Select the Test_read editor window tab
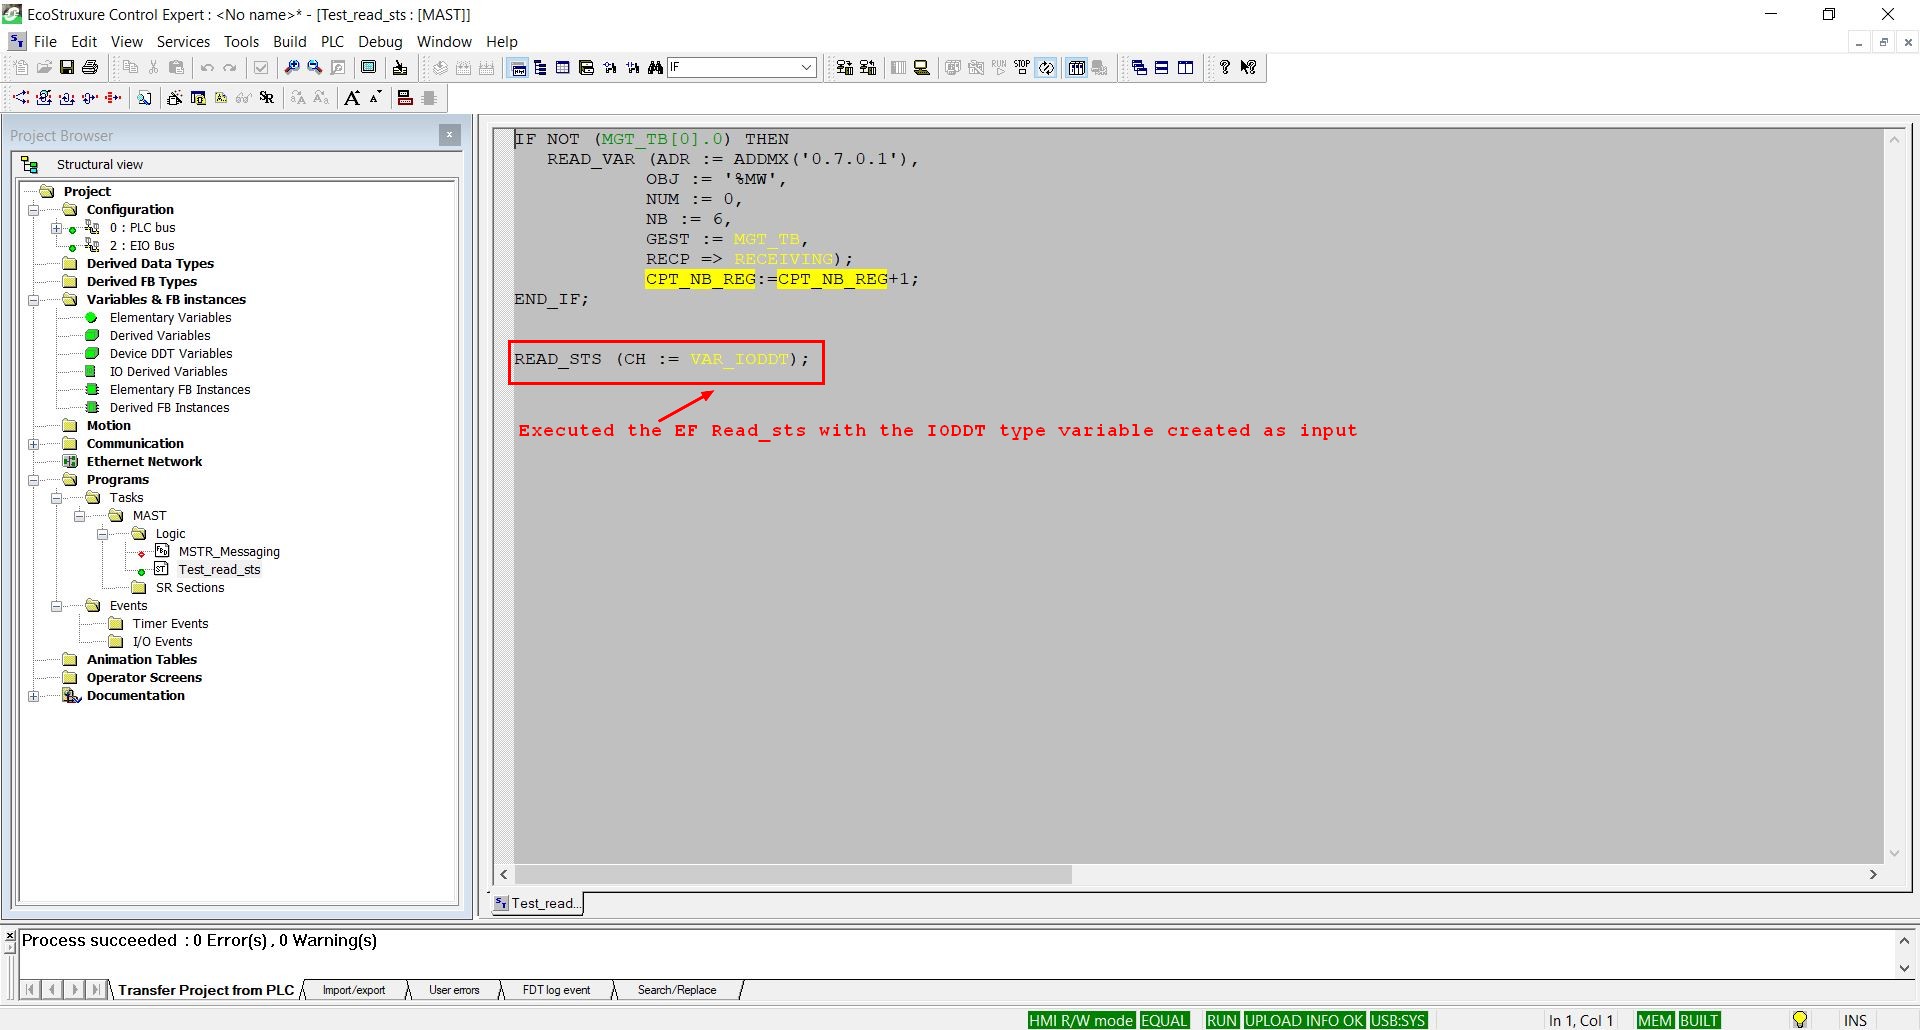Screen dimensions: 1920x1030 pos(537,903)
